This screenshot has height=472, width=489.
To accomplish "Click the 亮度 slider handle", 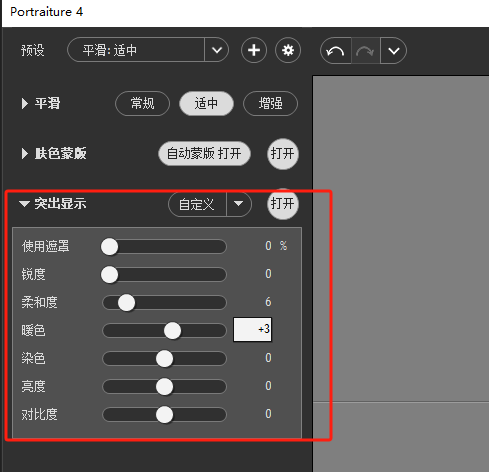I will pos(164,387).
